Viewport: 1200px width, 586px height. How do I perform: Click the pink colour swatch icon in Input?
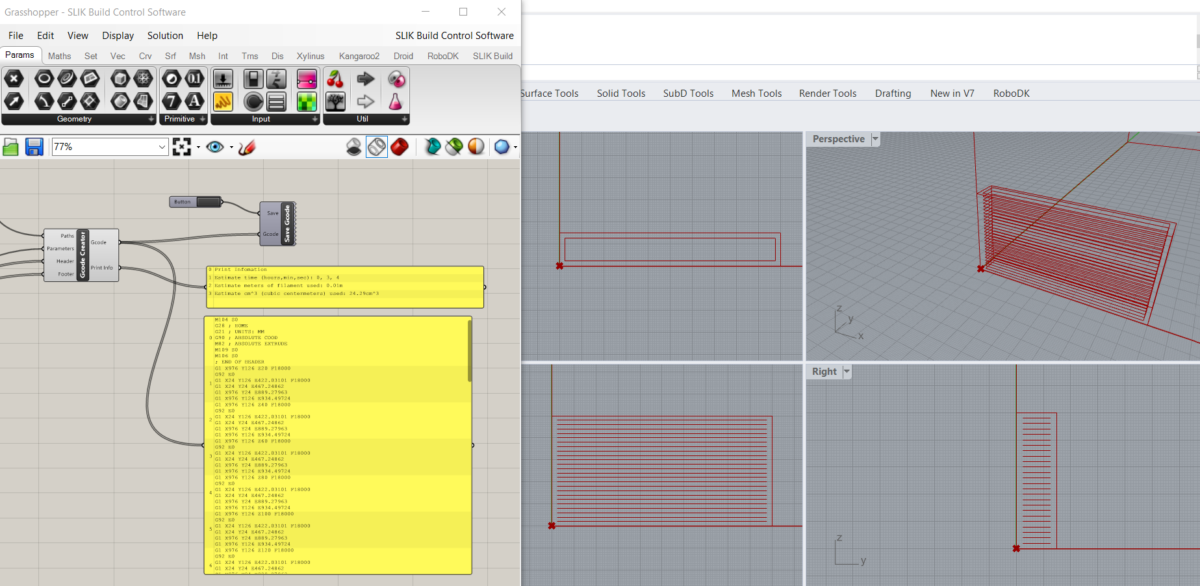pyautogui.click(x=307, y=79)
